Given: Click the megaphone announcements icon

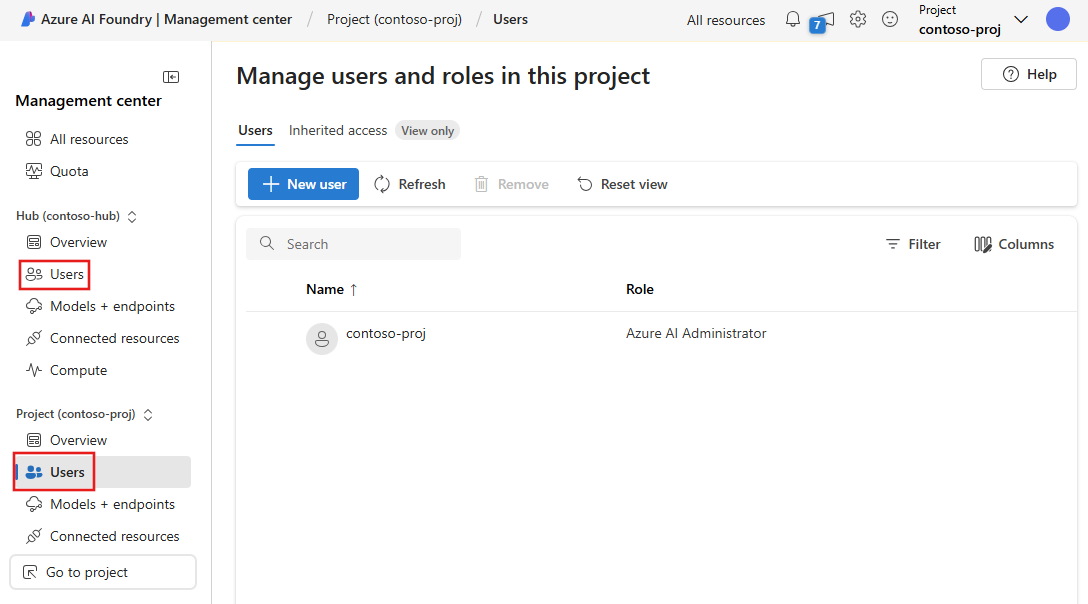Looking at the screenshot, I should (x=823, y=21).
